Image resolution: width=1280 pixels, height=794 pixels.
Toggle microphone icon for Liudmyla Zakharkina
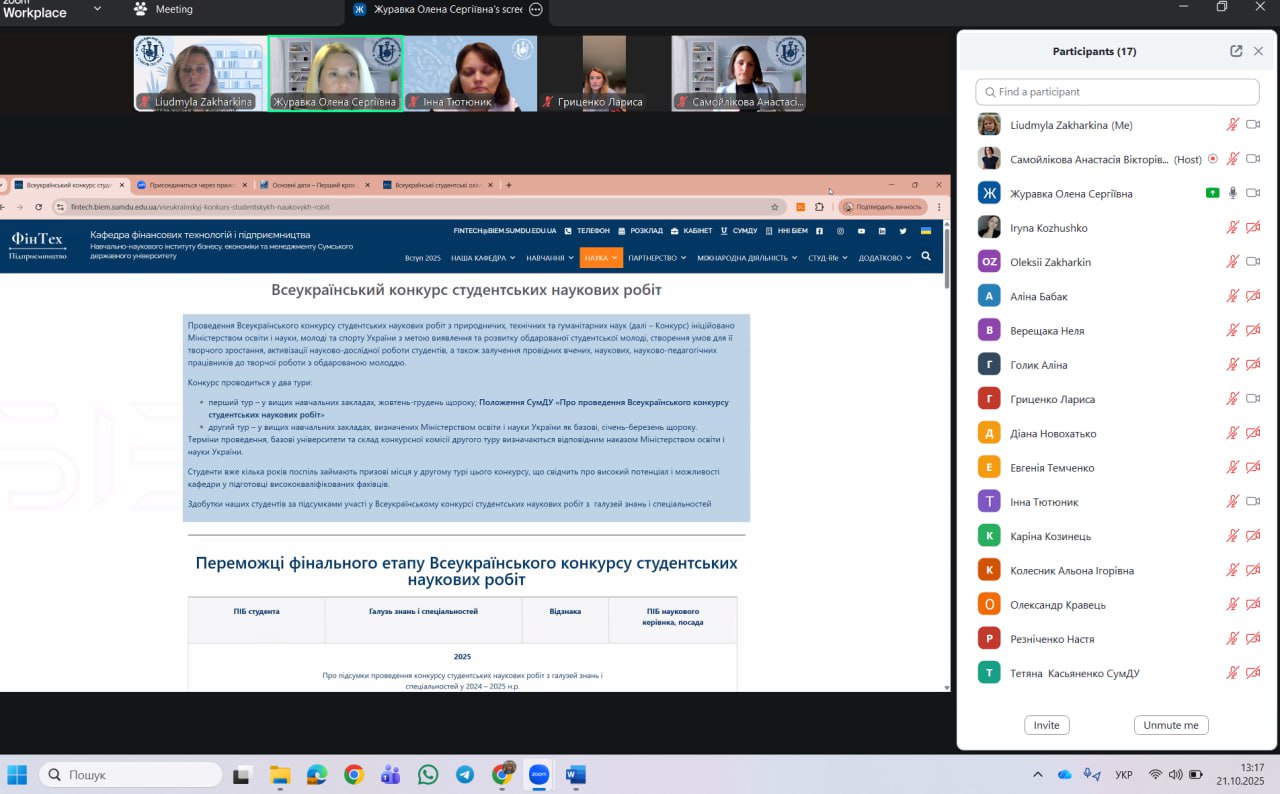[1233, 125]
